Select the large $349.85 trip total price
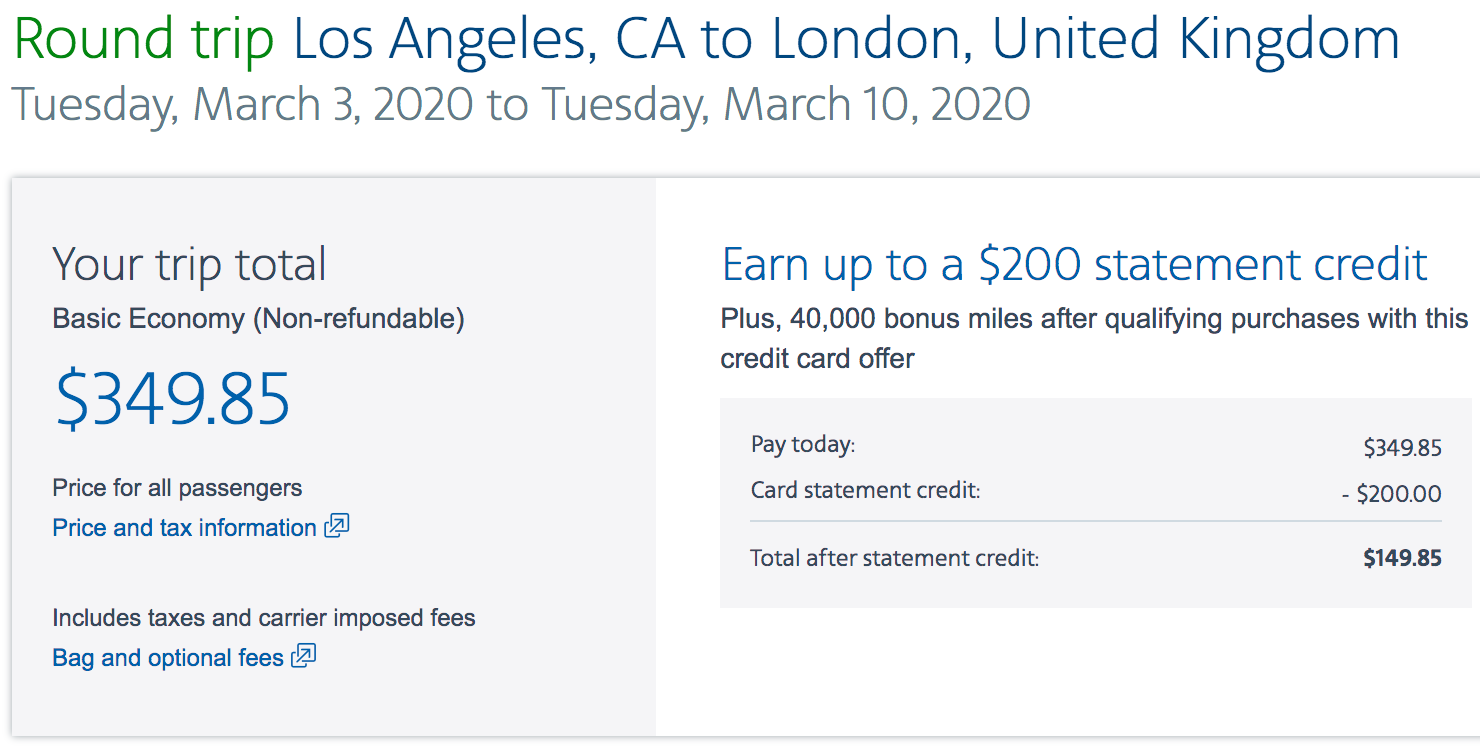Screen dimensions: 1480x752 coord(173,398)
